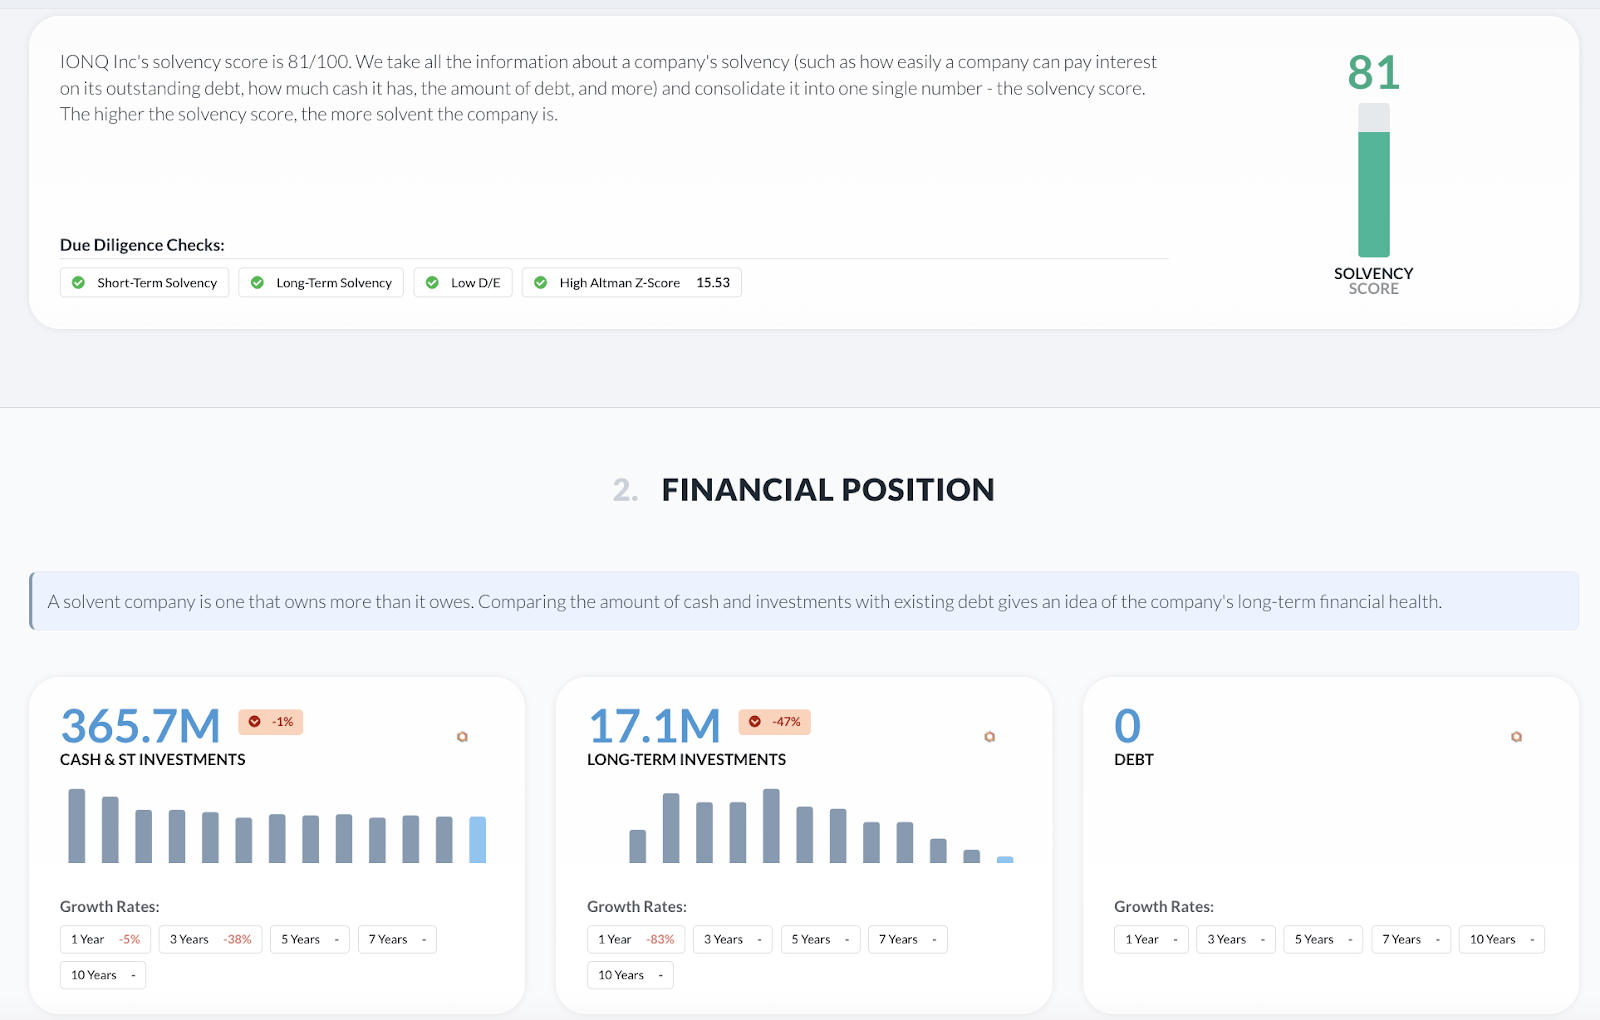
Task: Open the 10 Years growth rate under Long-Term Investments
Action: click(630, 974)
